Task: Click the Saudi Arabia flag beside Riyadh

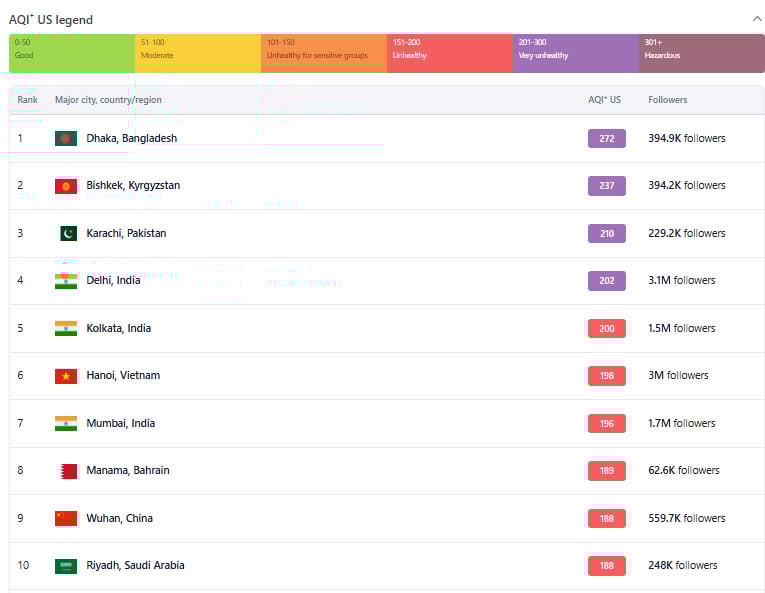Action: tap(66, 566)
